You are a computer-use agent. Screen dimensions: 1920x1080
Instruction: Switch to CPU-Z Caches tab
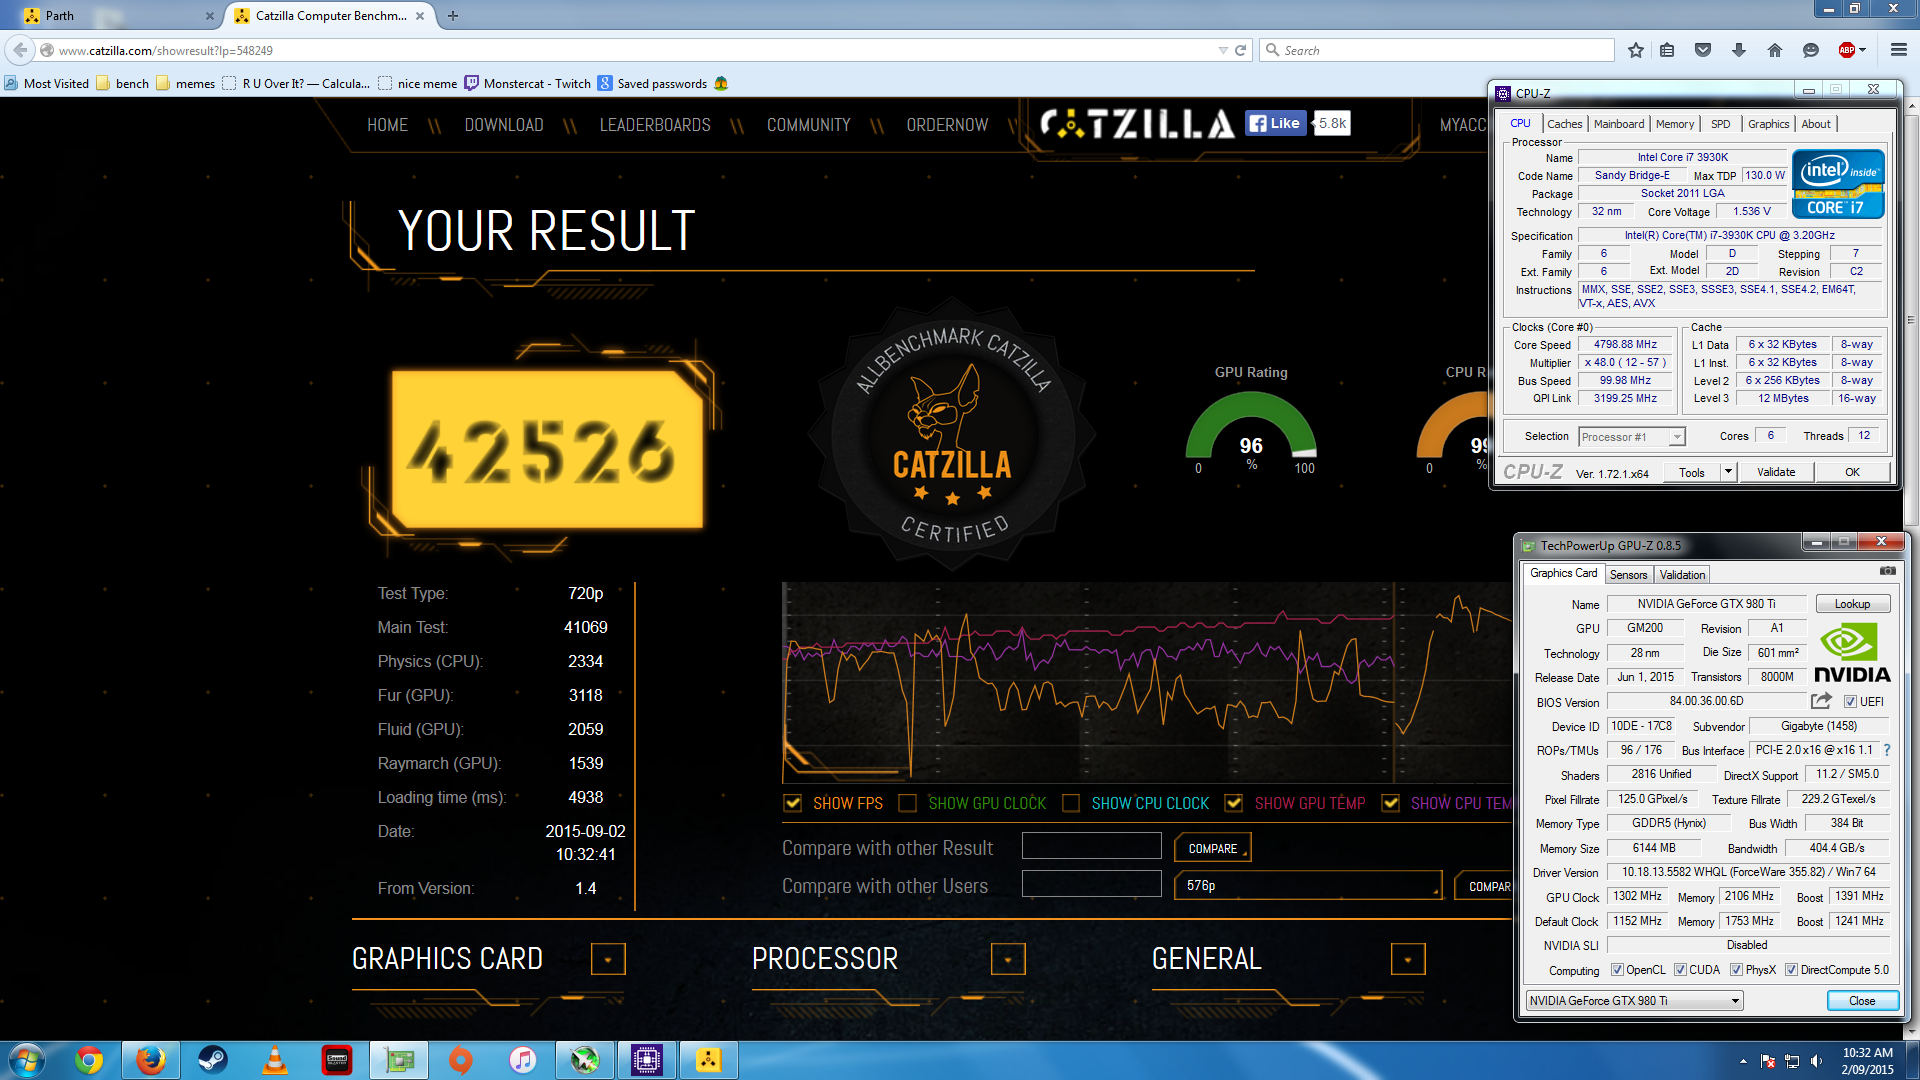click(1564, 124)
